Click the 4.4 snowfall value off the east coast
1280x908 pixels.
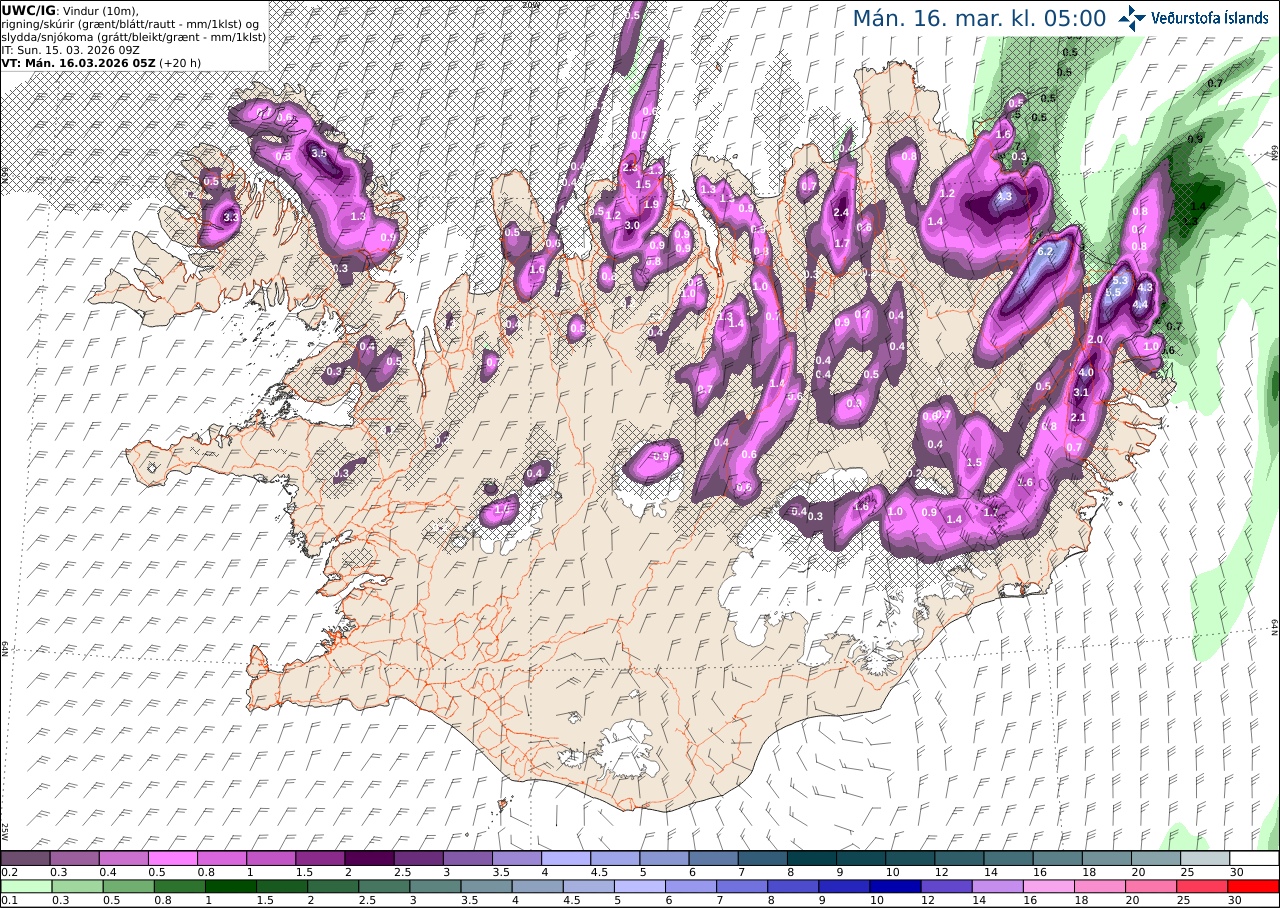coord(1139,305)
